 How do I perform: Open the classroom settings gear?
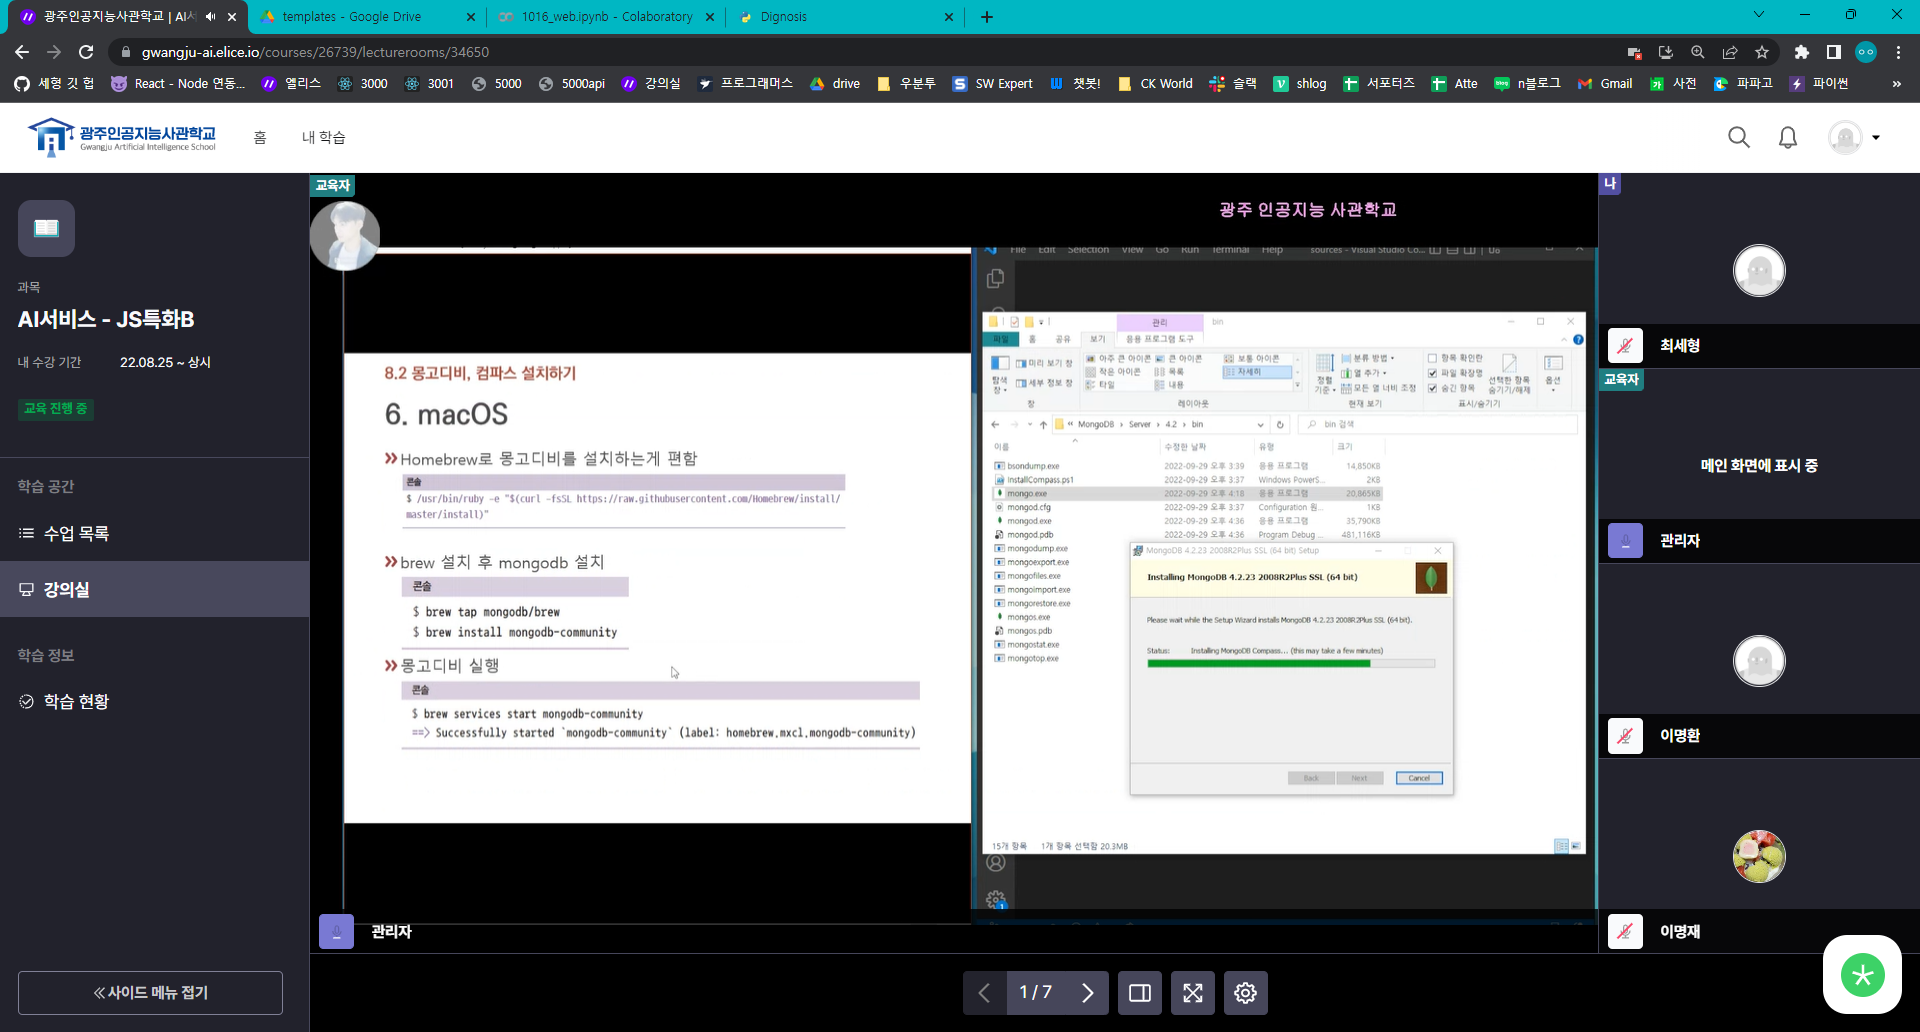pos(1245,993)
